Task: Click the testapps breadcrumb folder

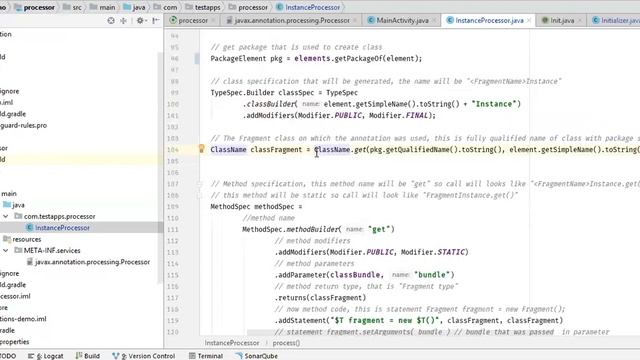Action: click(202, 7)
